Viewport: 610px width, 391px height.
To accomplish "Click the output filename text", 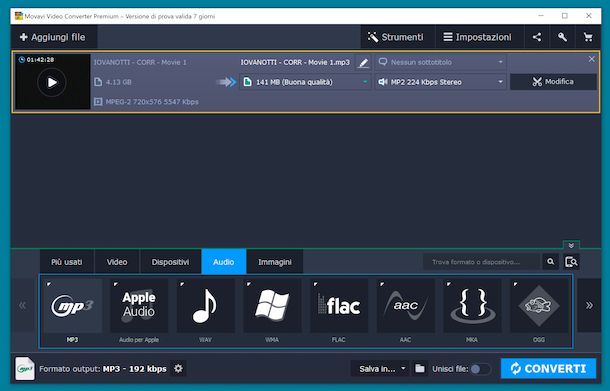I will pos(295,62).
